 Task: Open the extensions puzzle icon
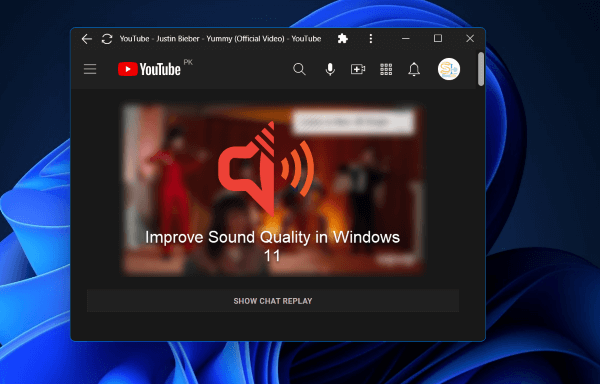pos(342,38)
